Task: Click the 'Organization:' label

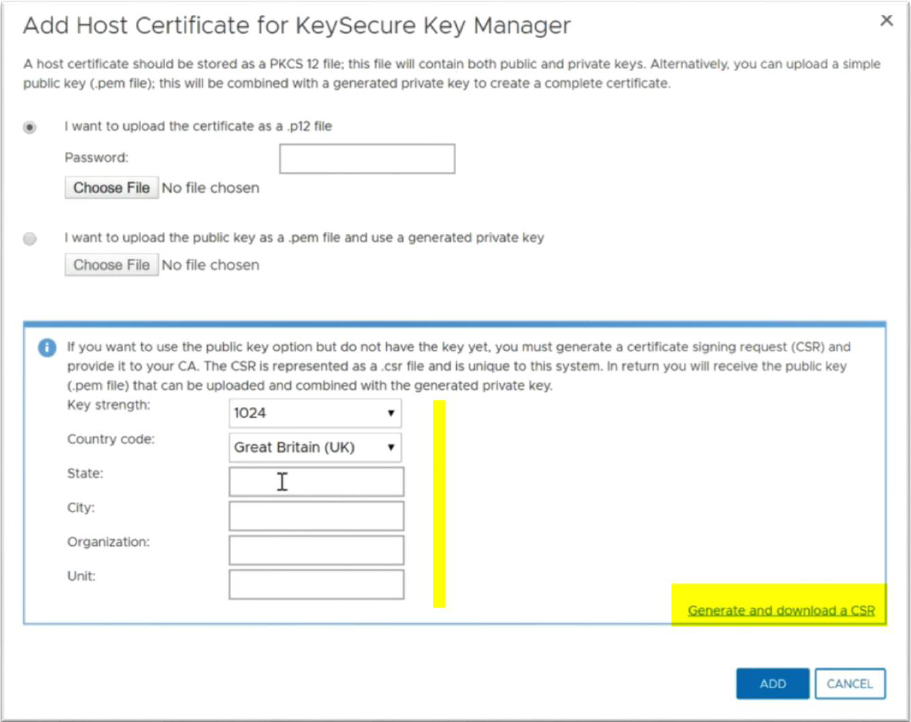Action: pyautogui.click(x=109, y=542)
